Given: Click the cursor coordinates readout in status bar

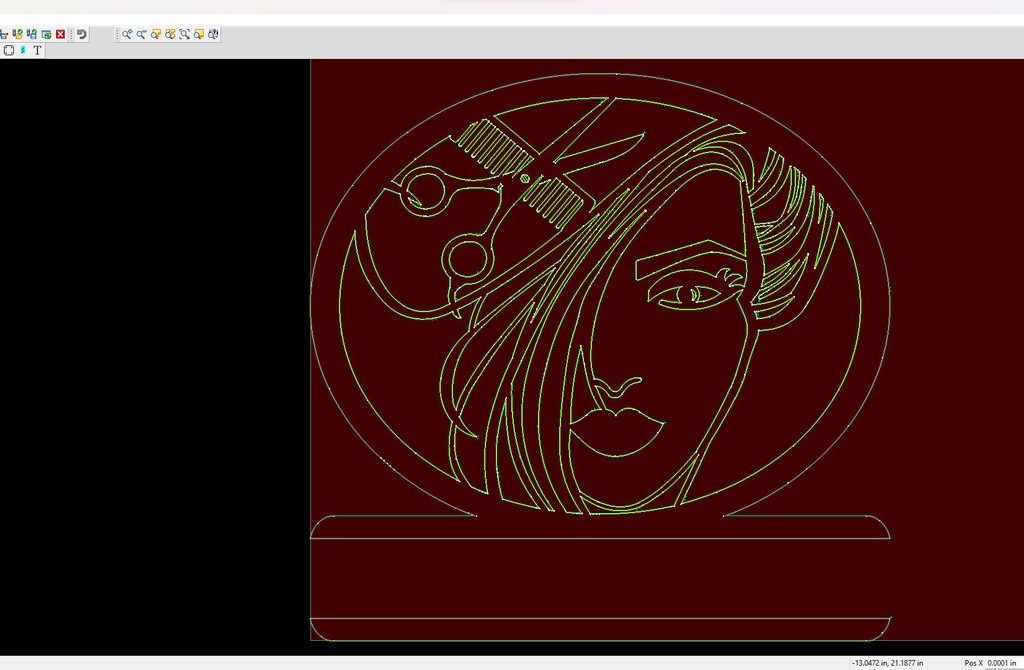Looking at the screenshot, I should click(x=887, y=663).
